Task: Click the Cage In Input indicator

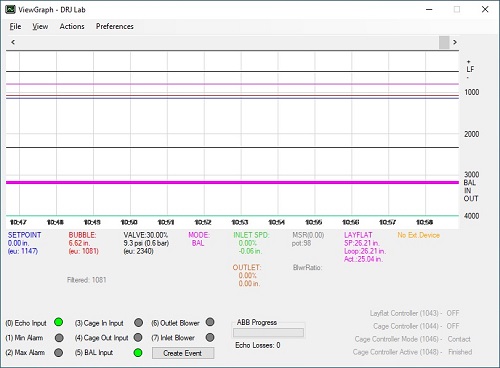Action: click(138, 322)
